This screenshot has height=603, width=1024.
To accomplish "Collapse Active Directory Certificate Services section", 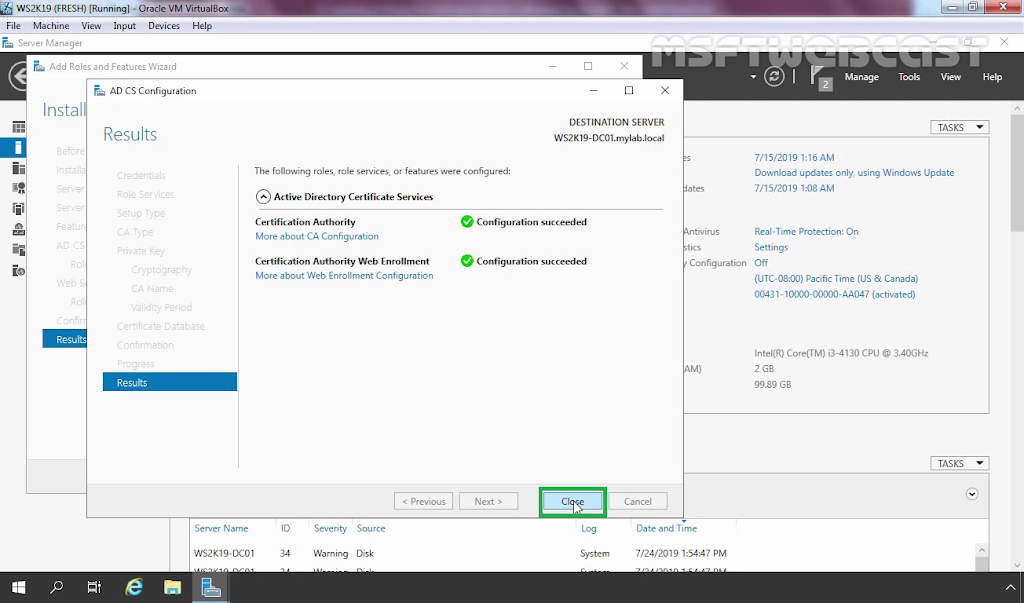I will click(263, 197).
